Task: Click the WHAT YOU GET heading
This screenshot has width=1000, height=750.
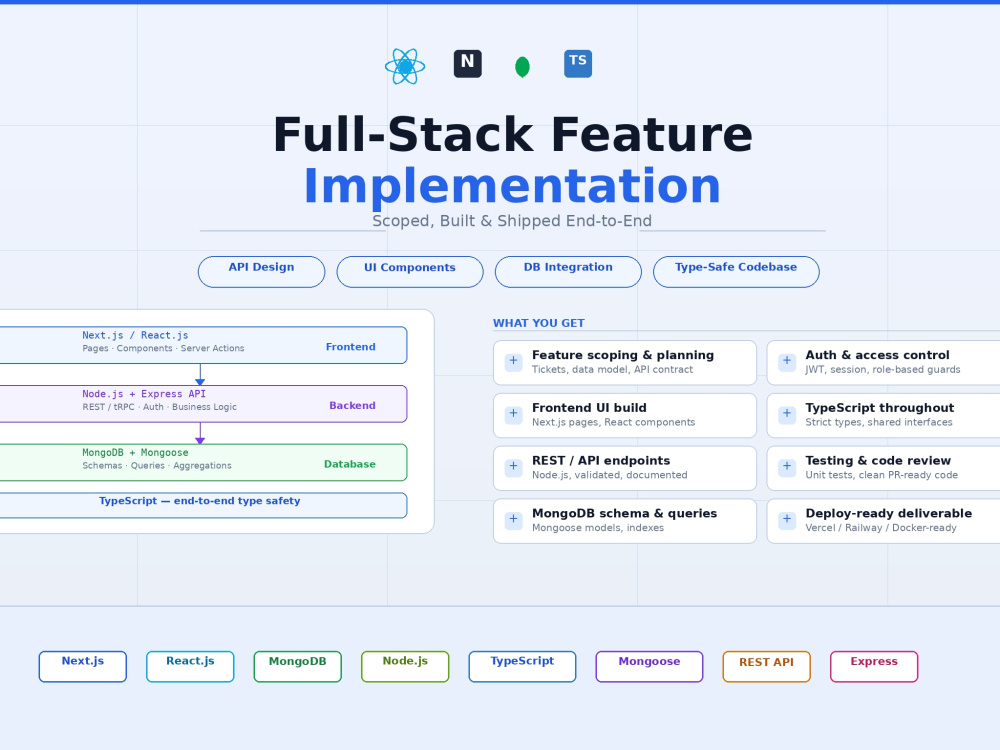Action: [x=539, y=323]
